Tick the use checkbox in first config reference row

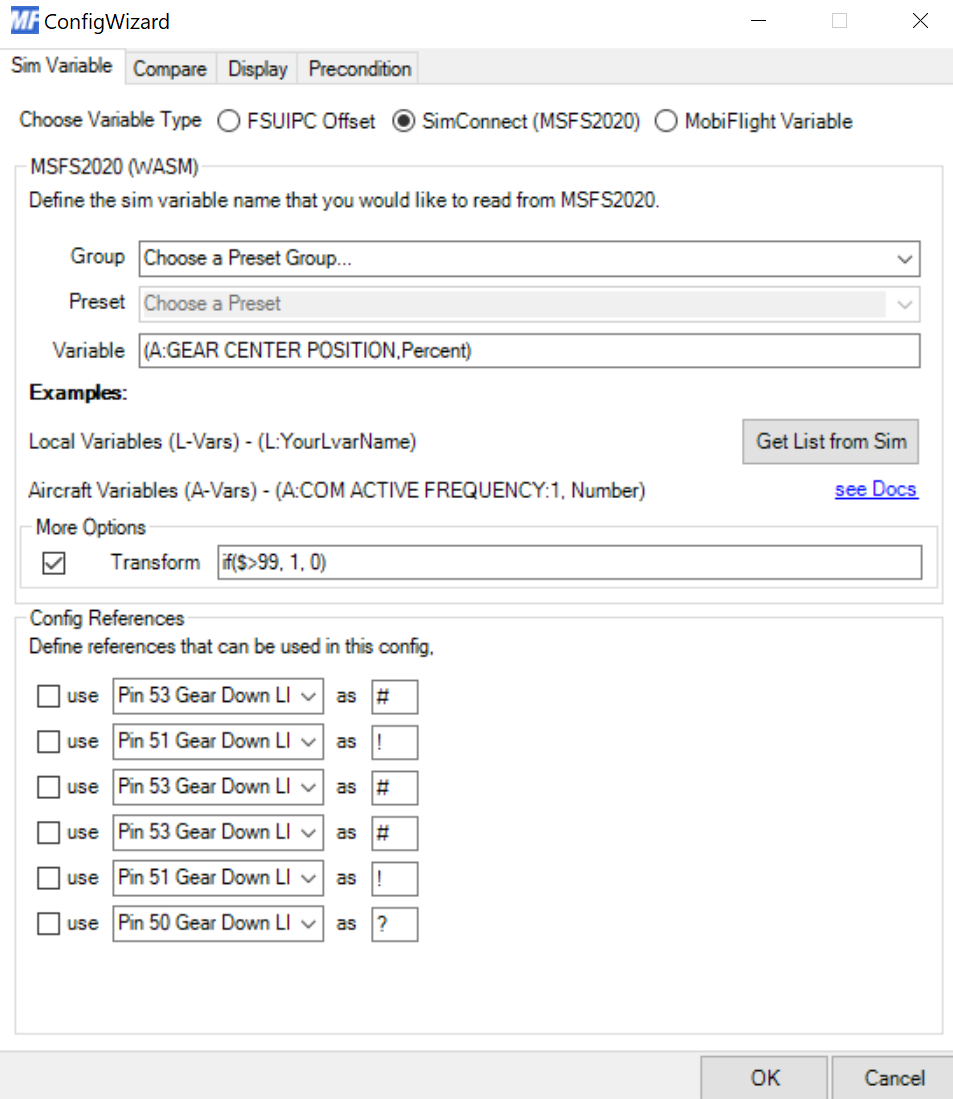(48, 696)
